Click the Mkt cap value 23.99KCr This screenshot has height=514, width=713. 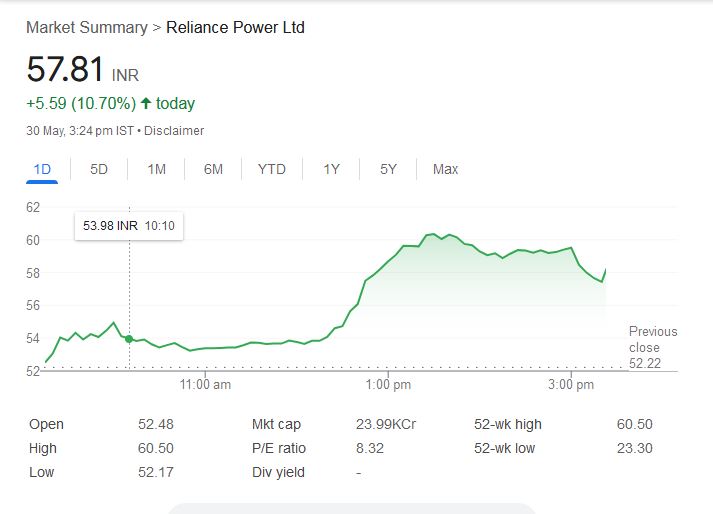386,424
